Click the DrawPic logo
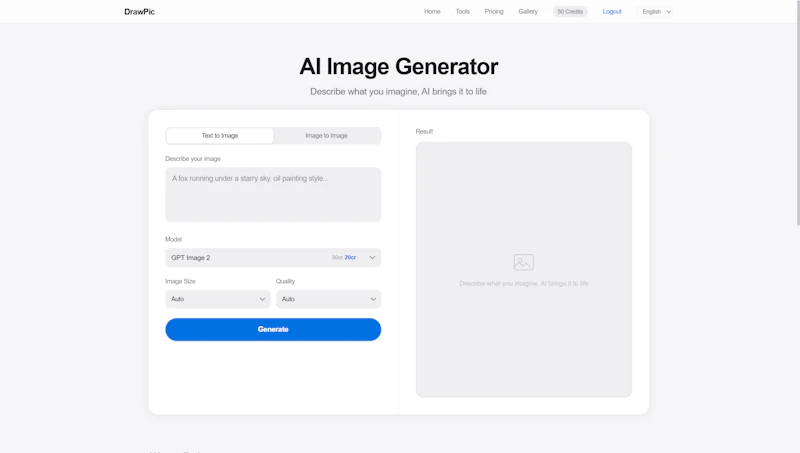This screenshot has height=453, width=800. tap(139, 12)
